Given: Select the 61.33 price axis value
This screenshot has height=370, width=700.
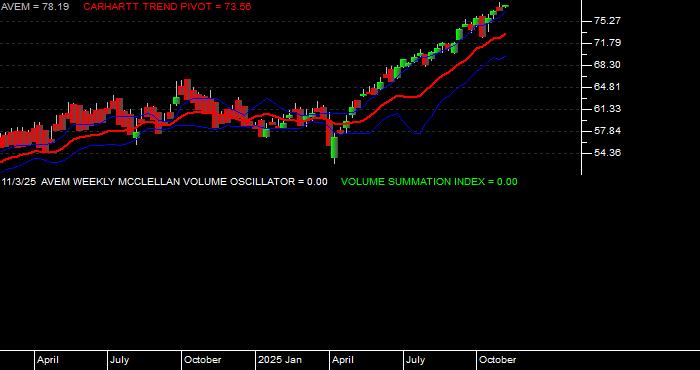Looking at the screenshot, I should point(608,109).
